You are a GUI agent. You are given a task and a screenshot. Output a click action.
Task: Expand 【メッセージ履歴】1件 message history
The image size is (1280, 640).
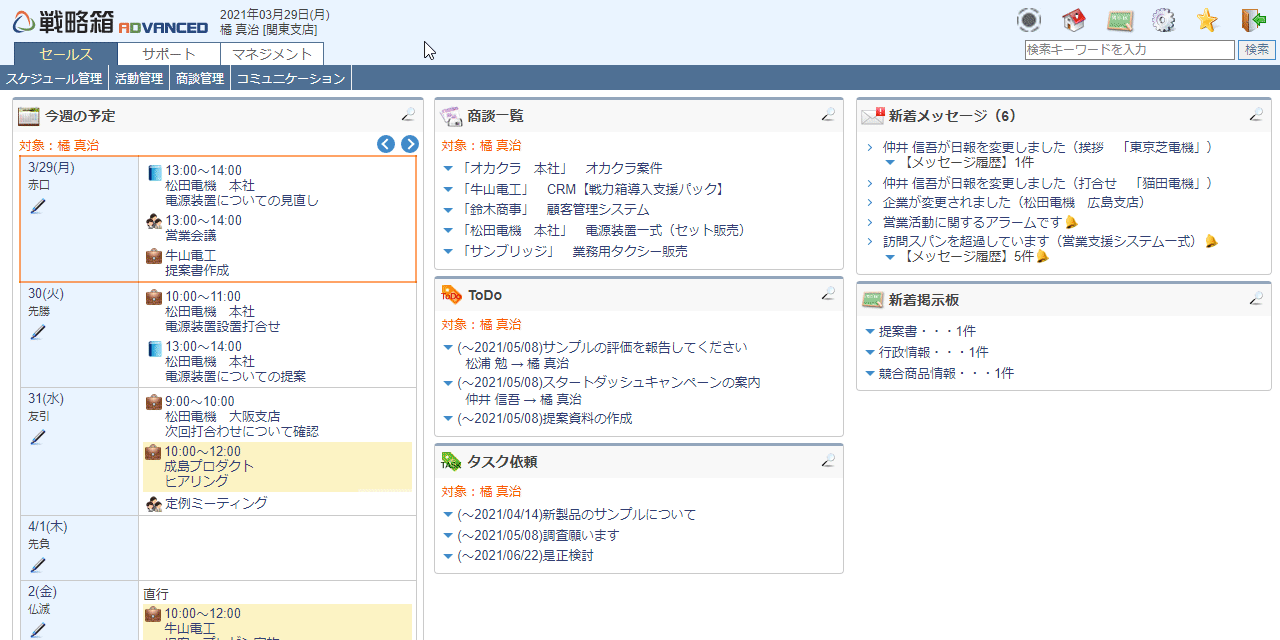point(890,162)
